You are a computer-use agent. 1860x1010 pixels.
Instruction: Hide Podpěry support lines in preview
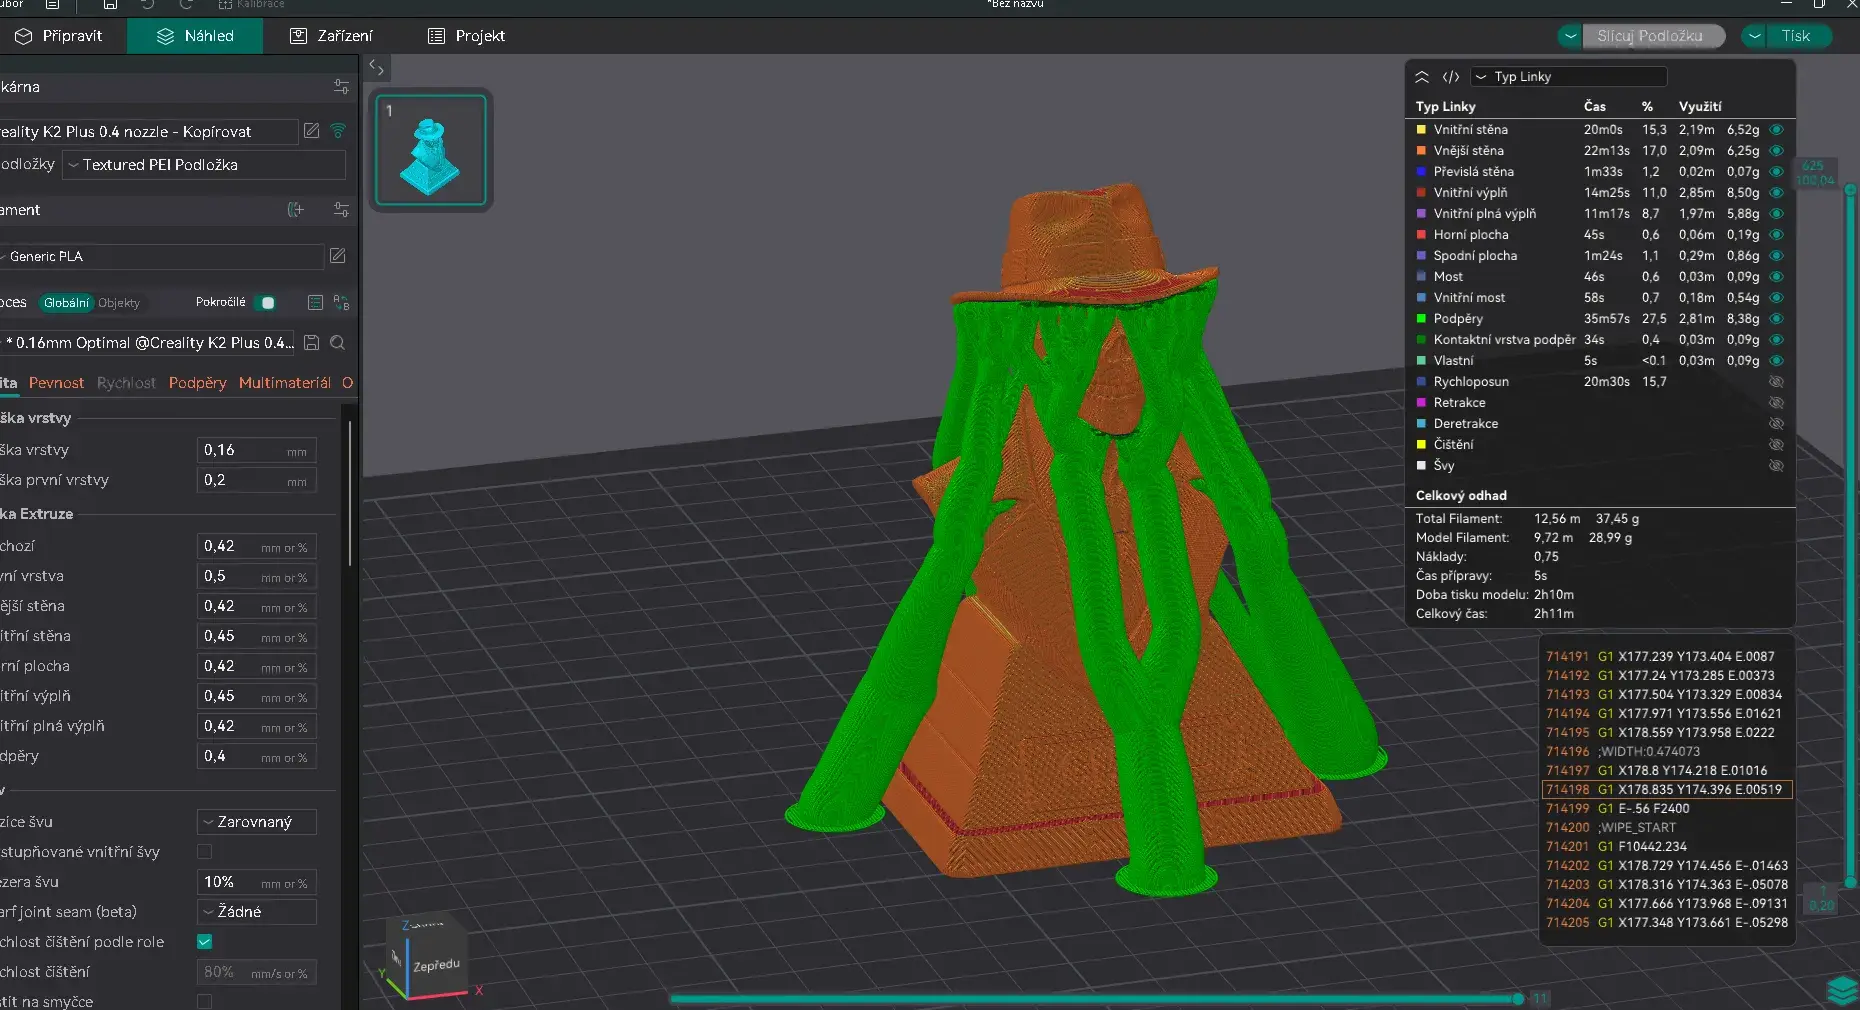point(1776,319)
